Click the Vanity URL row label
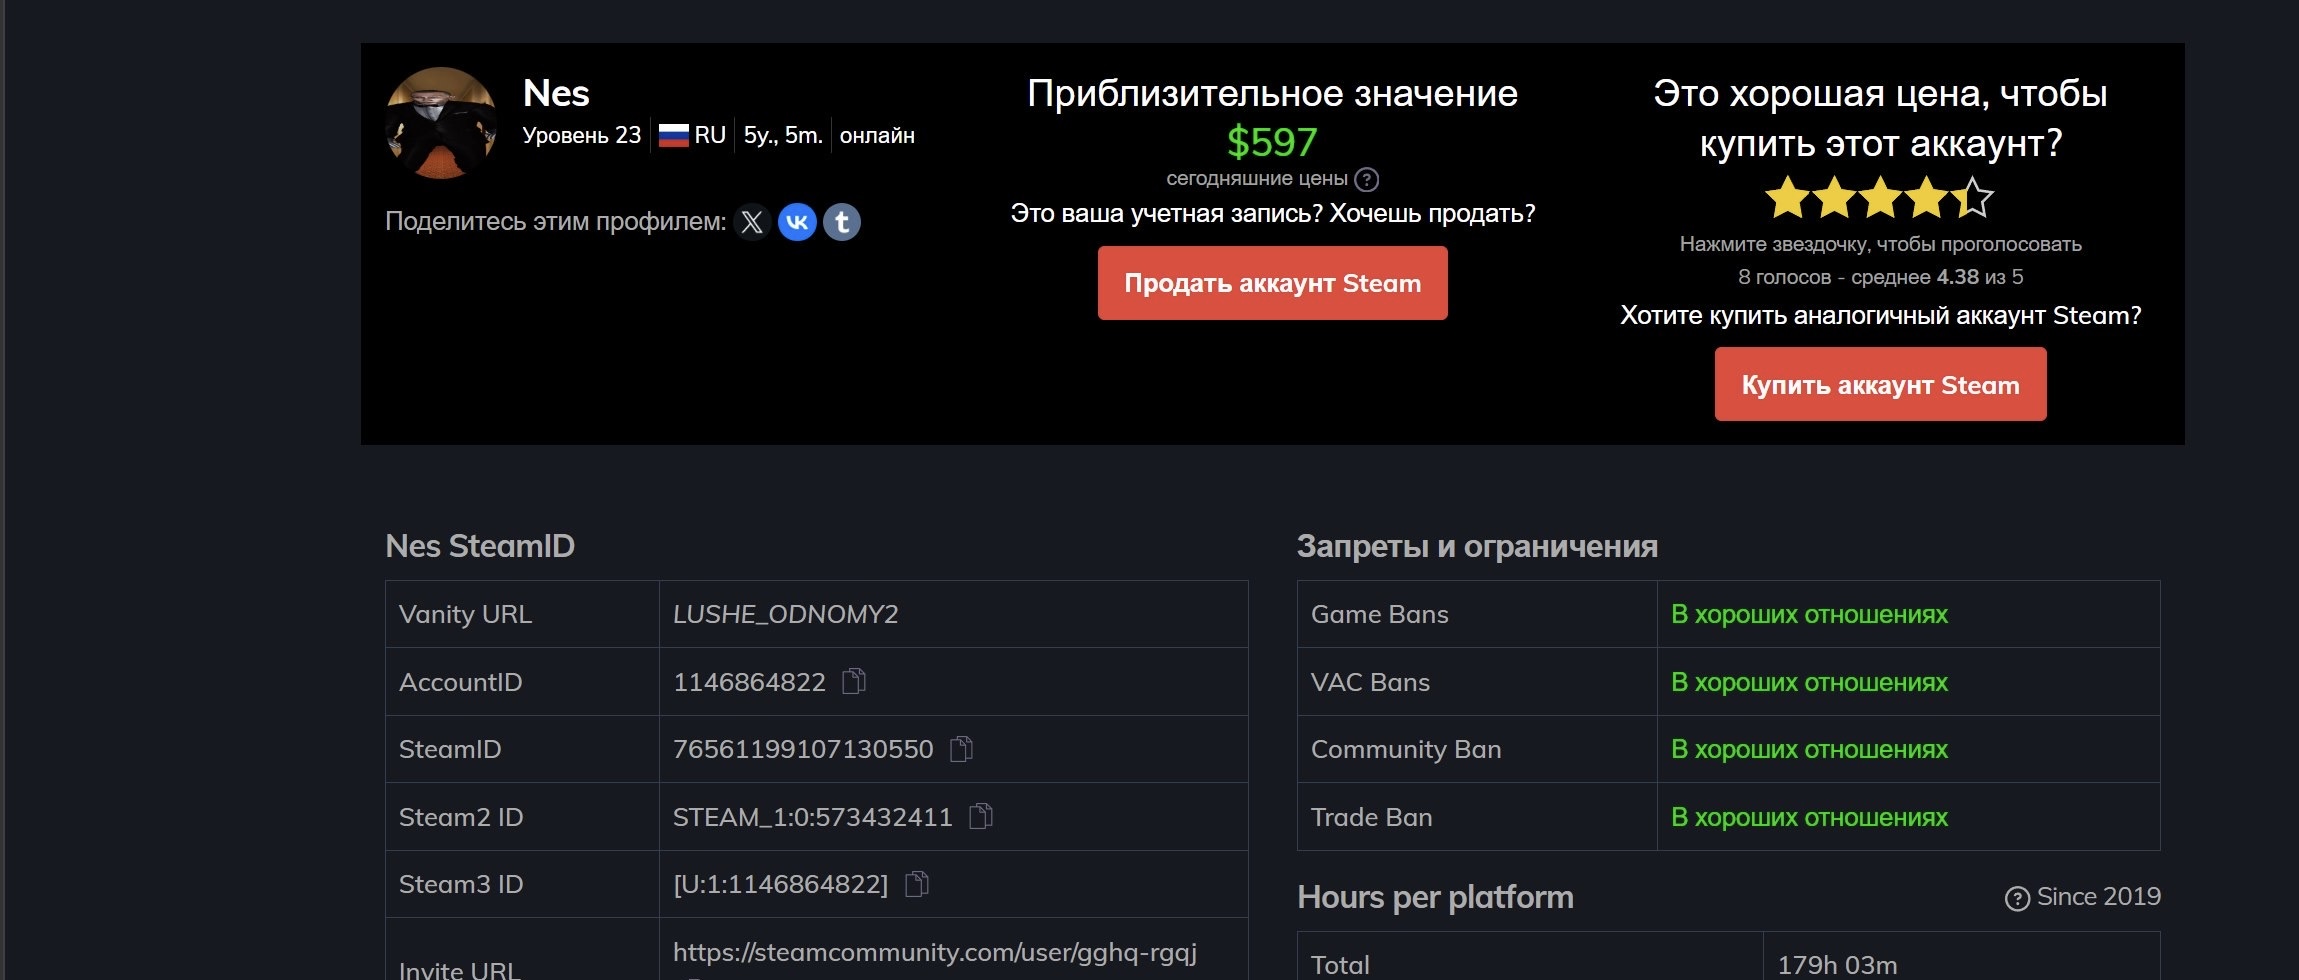 point(465,614)
